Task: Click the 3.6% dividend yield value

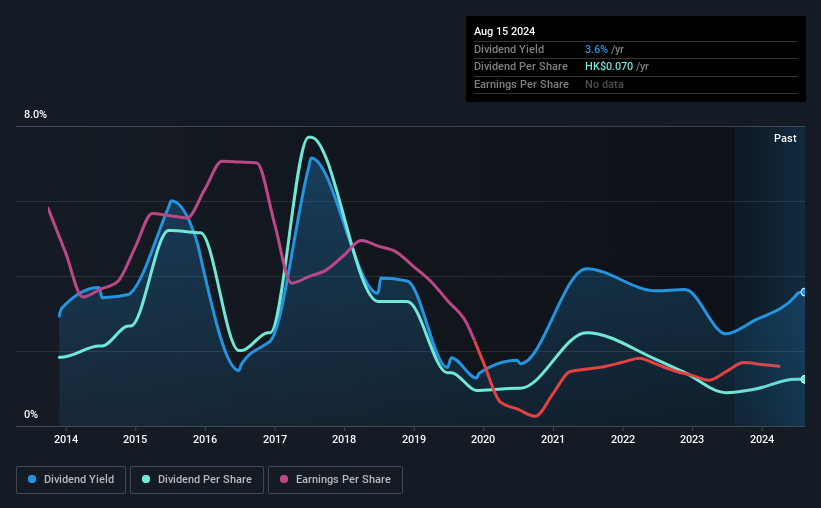Action: 596,49
